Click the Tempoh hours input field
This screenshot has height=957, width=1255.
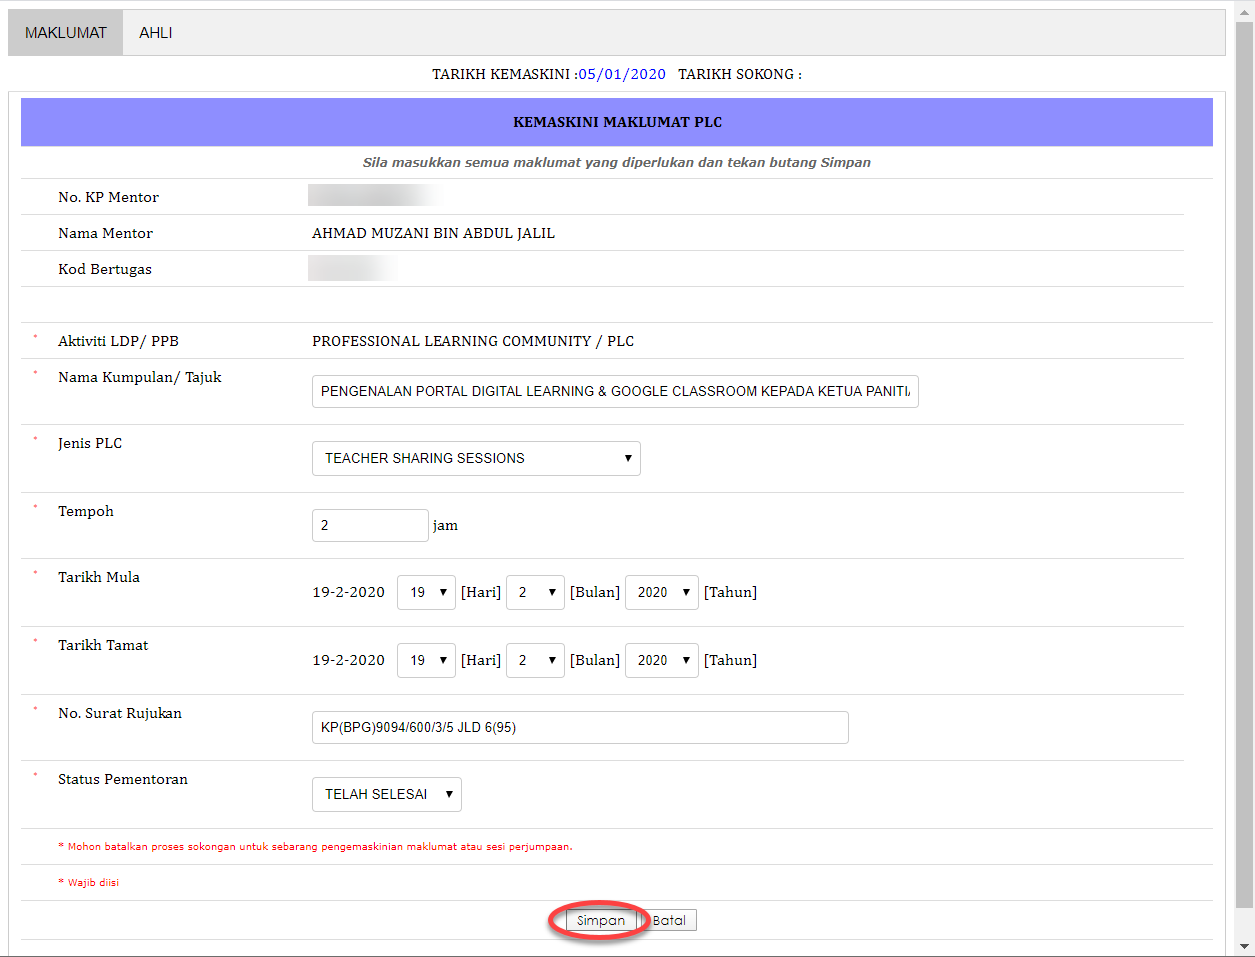370,525
